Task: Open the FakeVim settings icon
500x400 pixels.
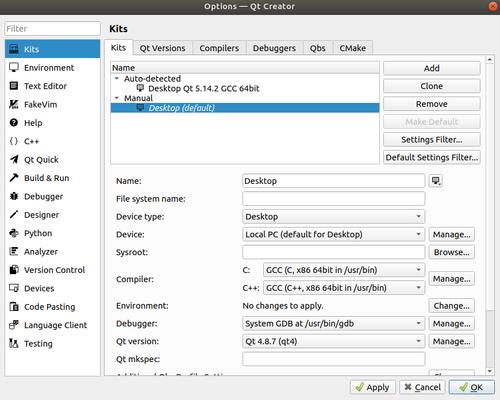Action: tap(14, 104)
